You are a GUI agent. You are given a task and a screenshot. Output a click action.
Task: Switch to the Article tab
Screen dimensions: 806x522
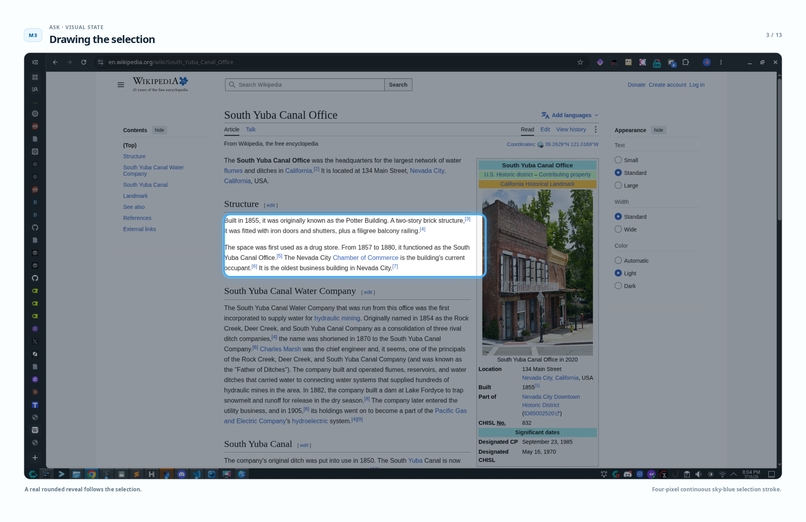(231, 129)
